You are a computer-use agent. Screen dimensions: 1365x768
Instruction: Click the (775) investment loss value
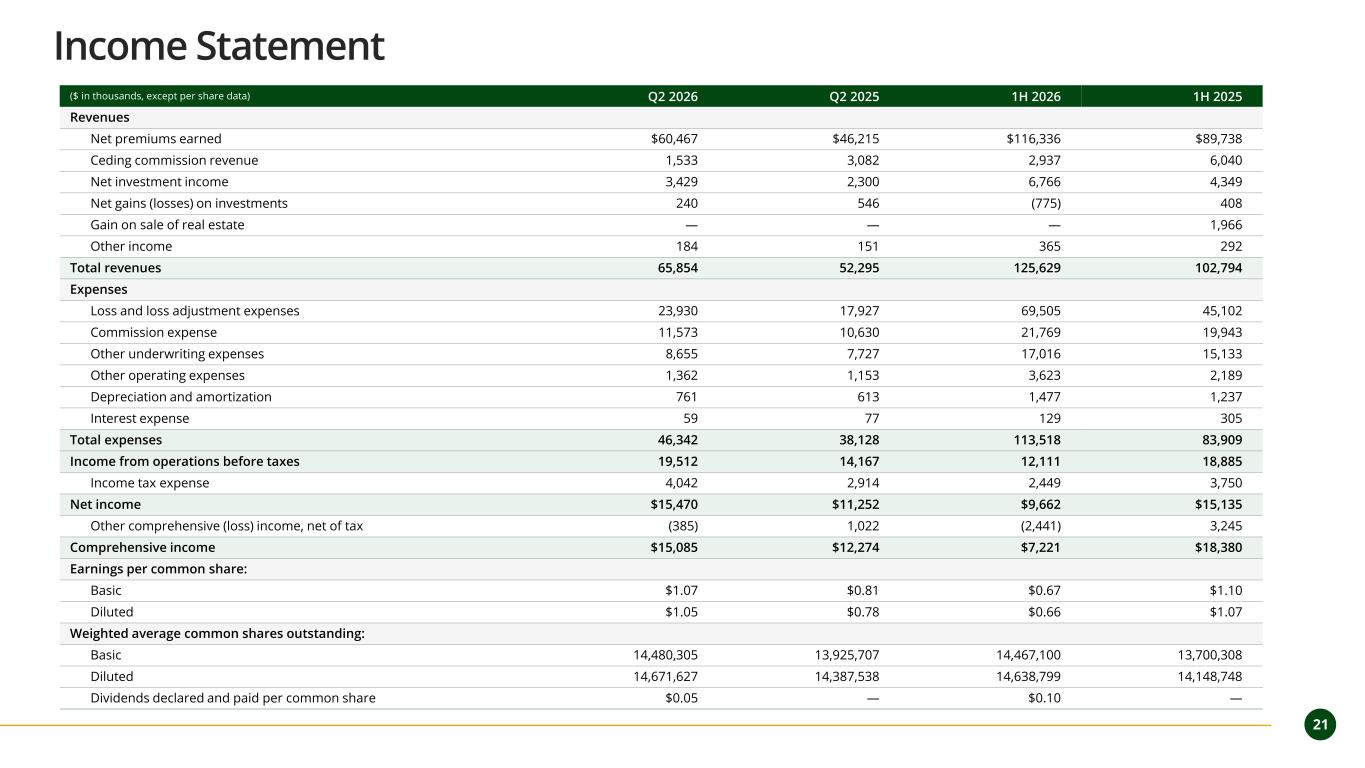pos(1045,203)
